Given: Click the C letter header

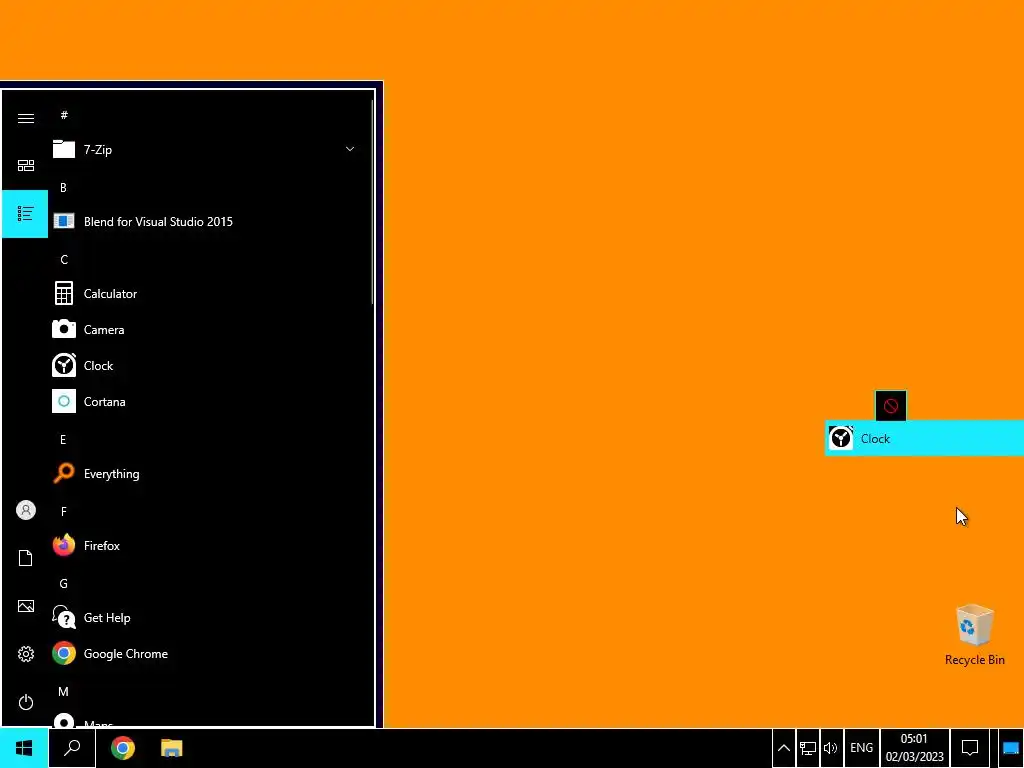Looking at the screenshot, I should [64, 259].
